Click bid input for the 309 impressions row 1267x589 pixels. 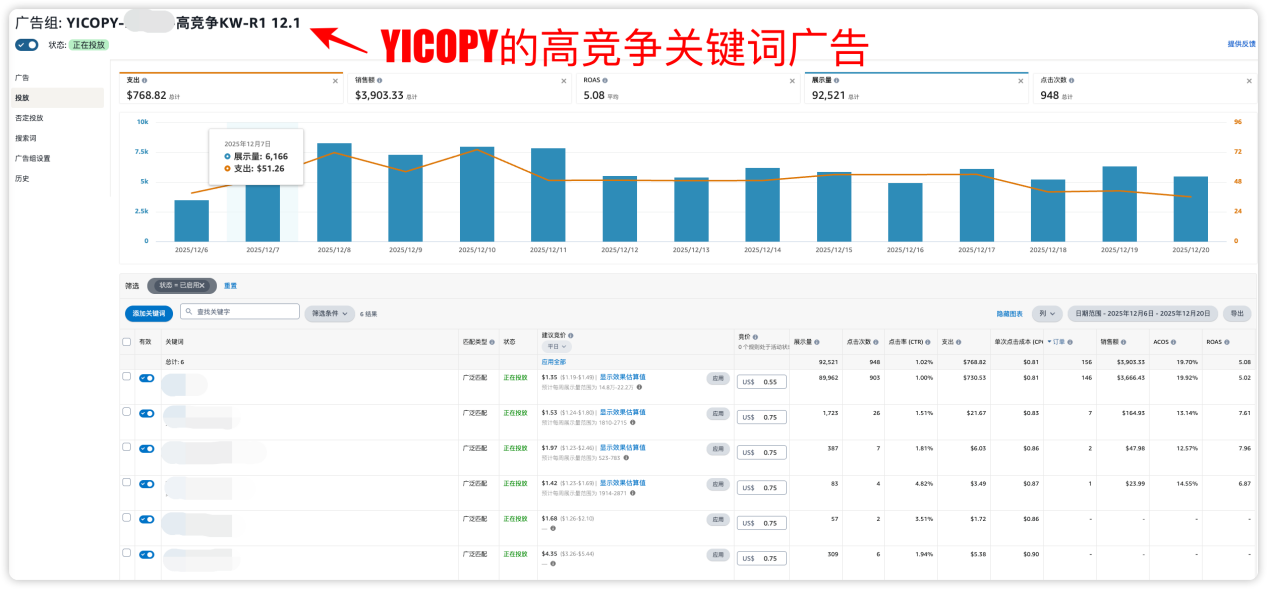762,558
